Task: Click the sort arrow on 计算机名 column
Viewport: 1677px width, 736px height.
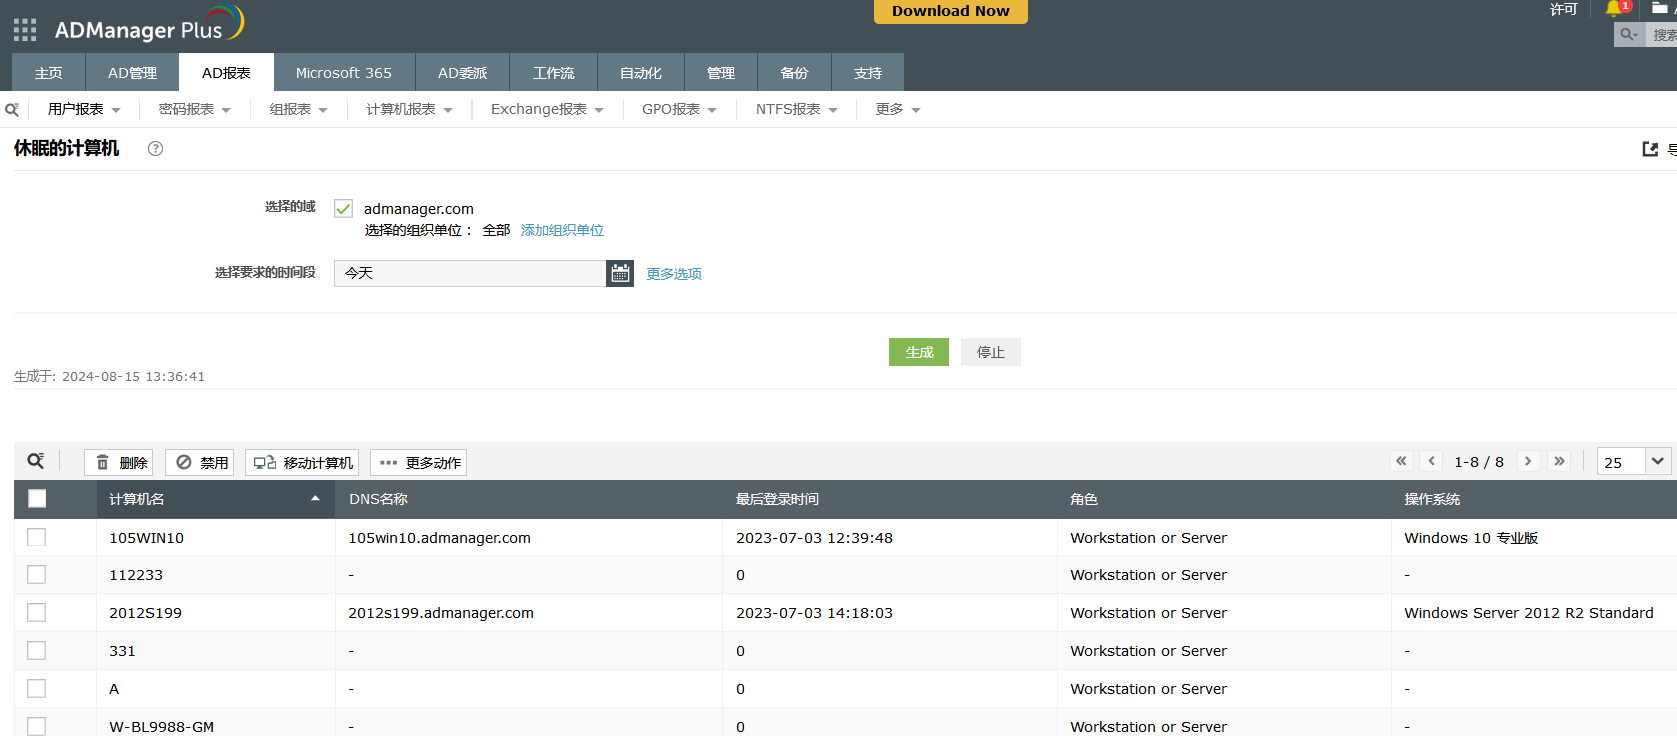Action: 315,498
